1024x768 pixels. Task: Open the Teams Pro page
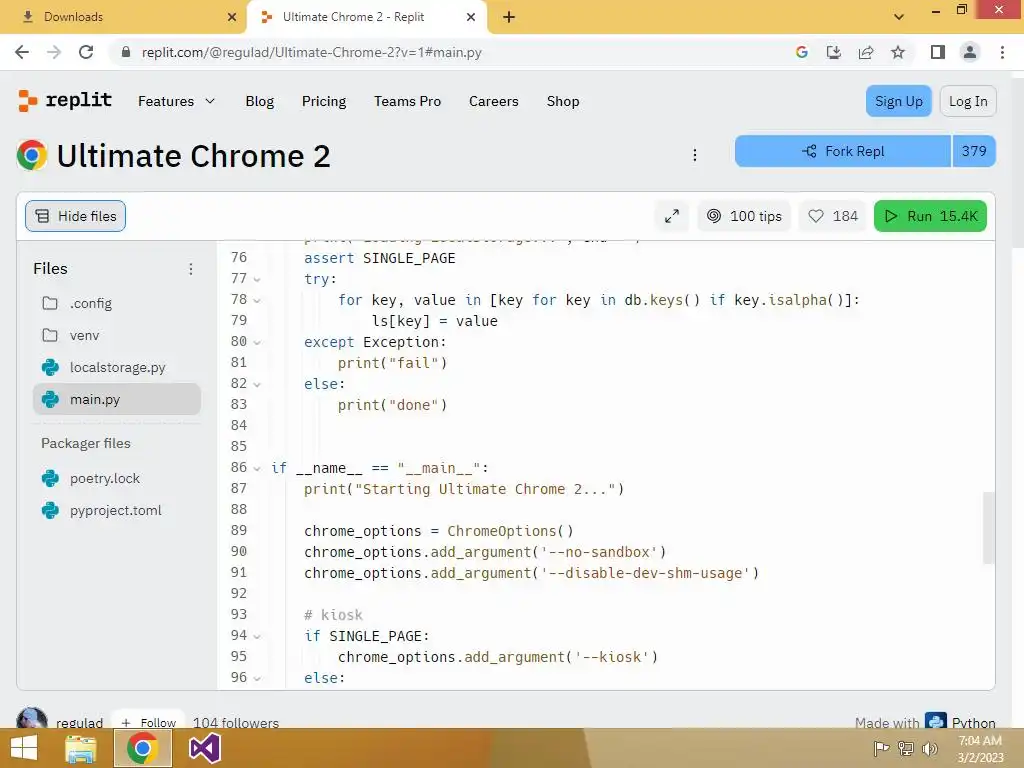(x=408, y=101)
